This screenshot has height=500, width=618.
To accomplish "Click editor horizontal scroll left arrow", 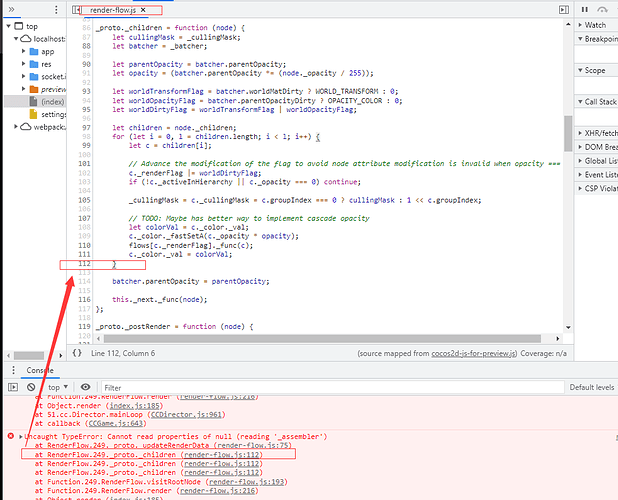I will [x=99, y=338].
